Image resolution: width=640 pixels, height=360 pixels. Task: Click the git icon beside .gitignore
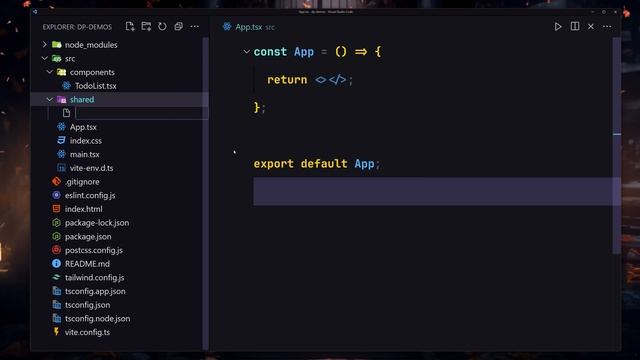56,181
